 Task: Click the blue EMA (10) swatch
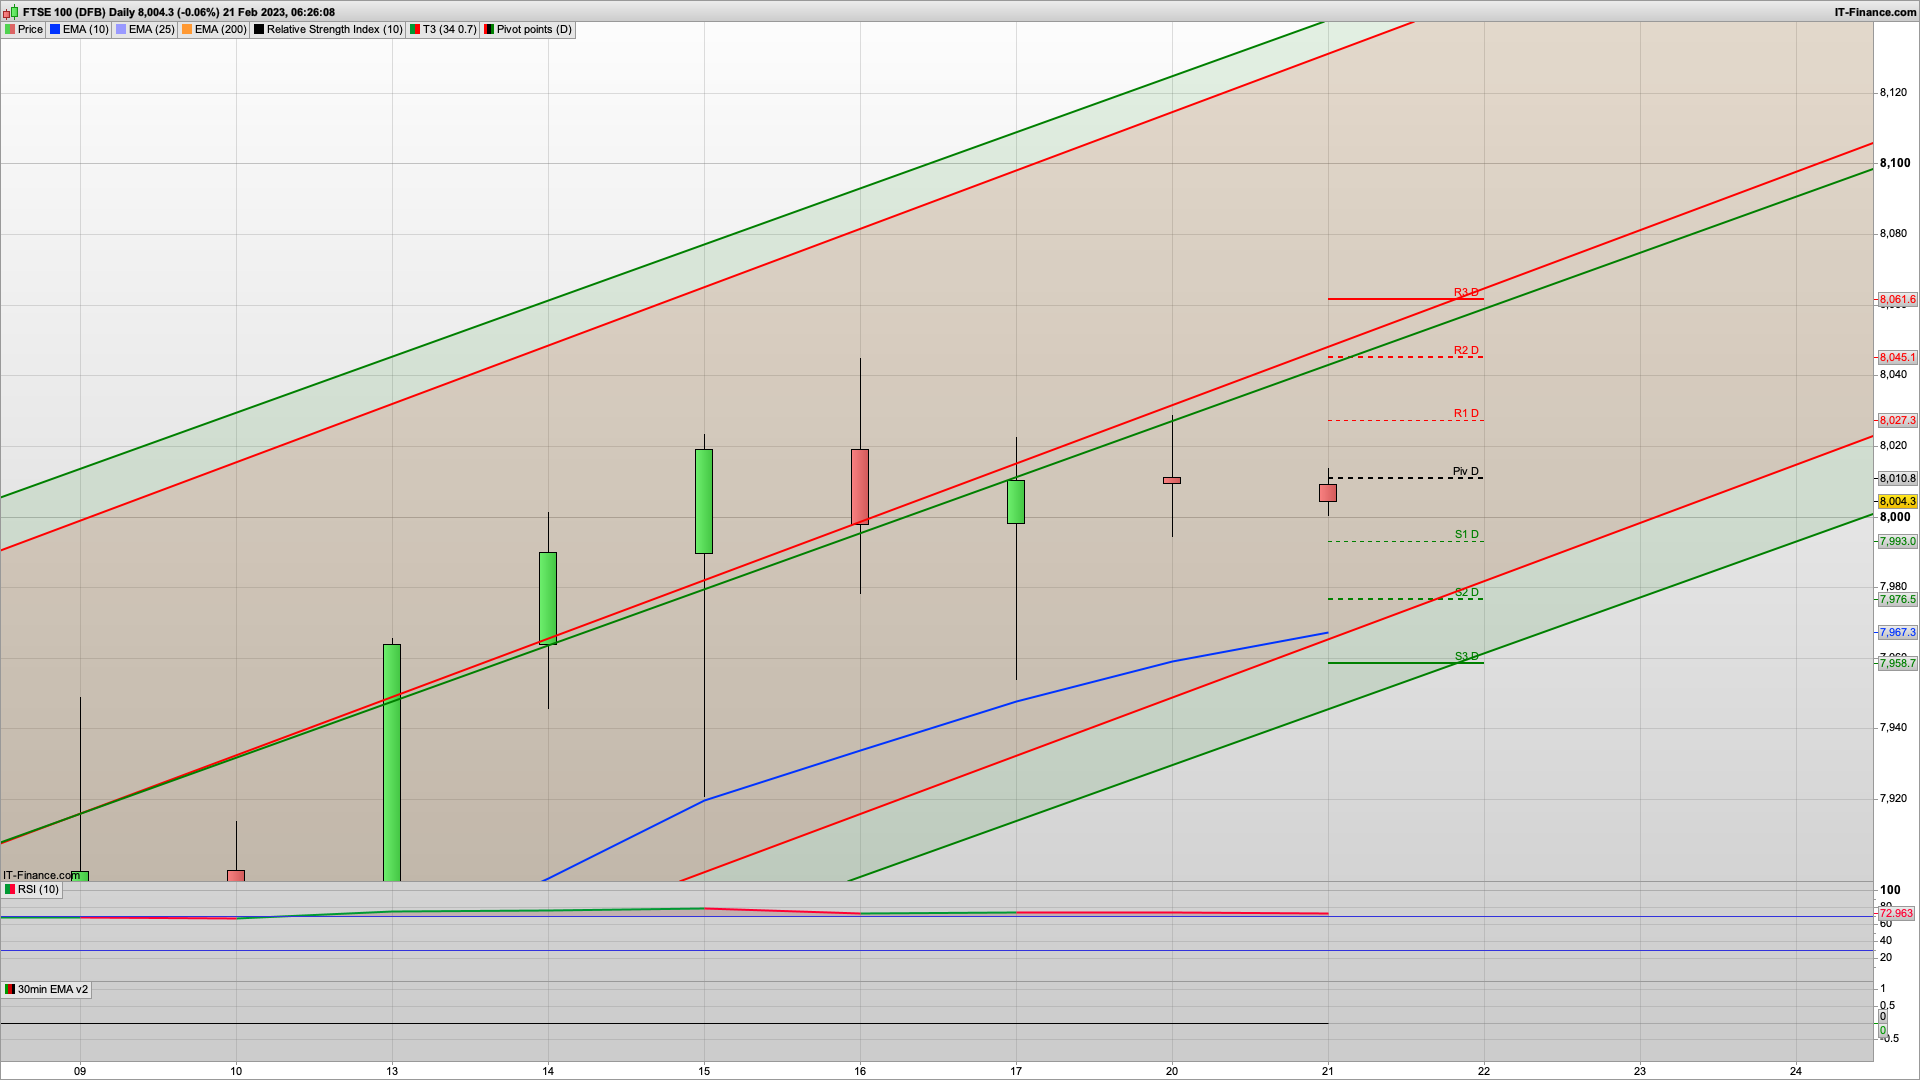[x=55, y=29]
